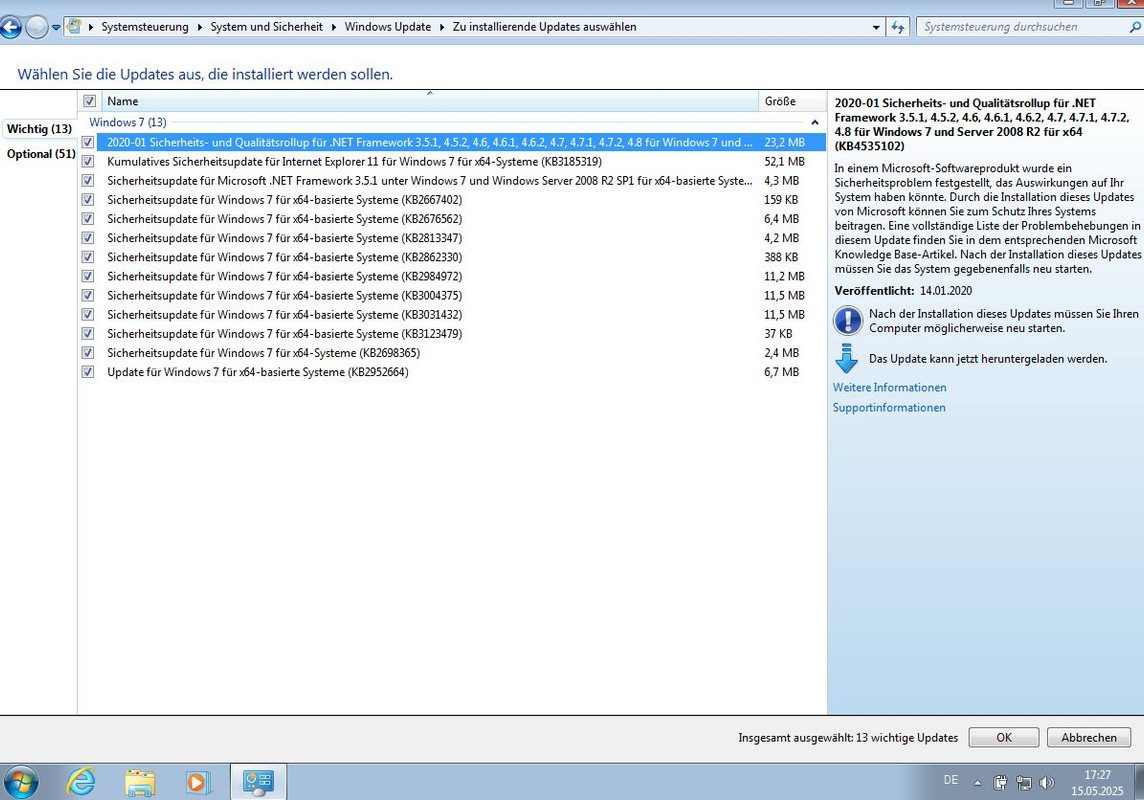This screenshot has height=800, width=1144.
Task: Open recent pages dropdown arrow beside navigation
Action: 56,28
